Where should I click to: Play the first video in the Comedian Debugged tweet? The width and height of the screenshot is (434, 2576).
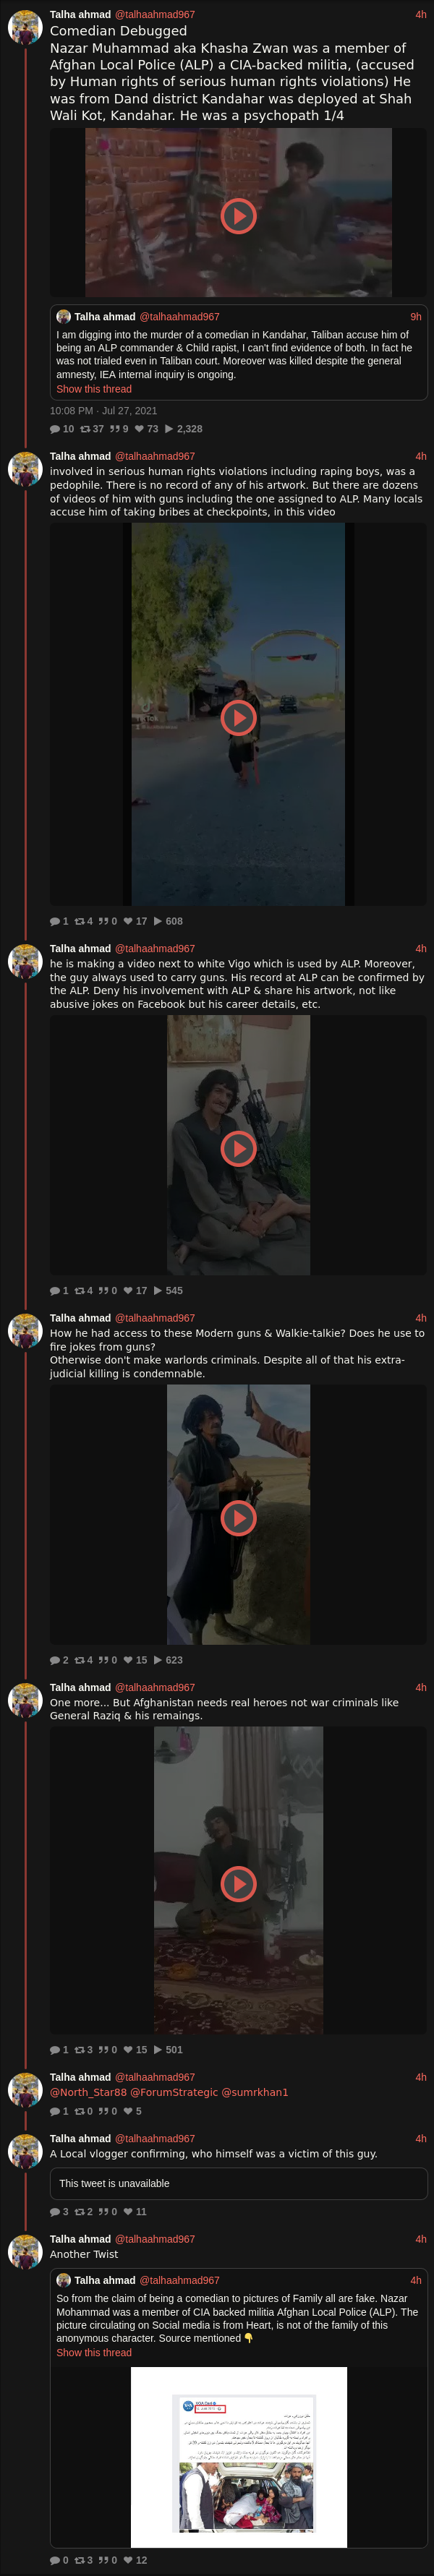coord(238,216)
